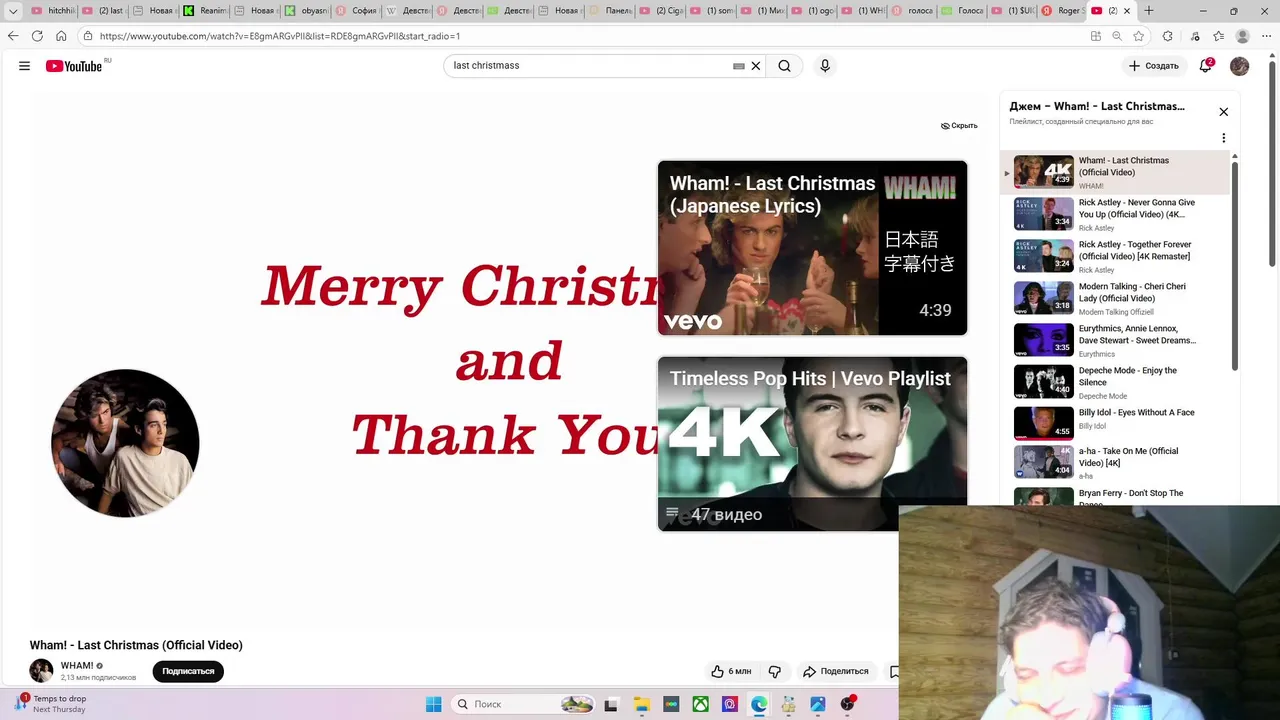
Task: Open playlist three-dots options menu
Action: click(x=1223, y=138)
